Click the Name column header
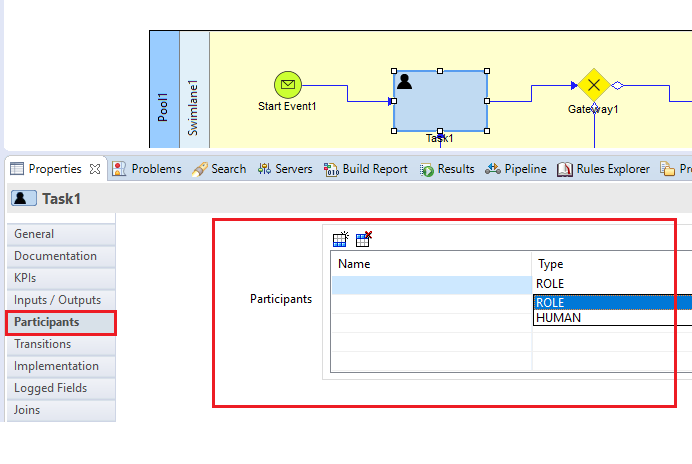 coord(432,264)
